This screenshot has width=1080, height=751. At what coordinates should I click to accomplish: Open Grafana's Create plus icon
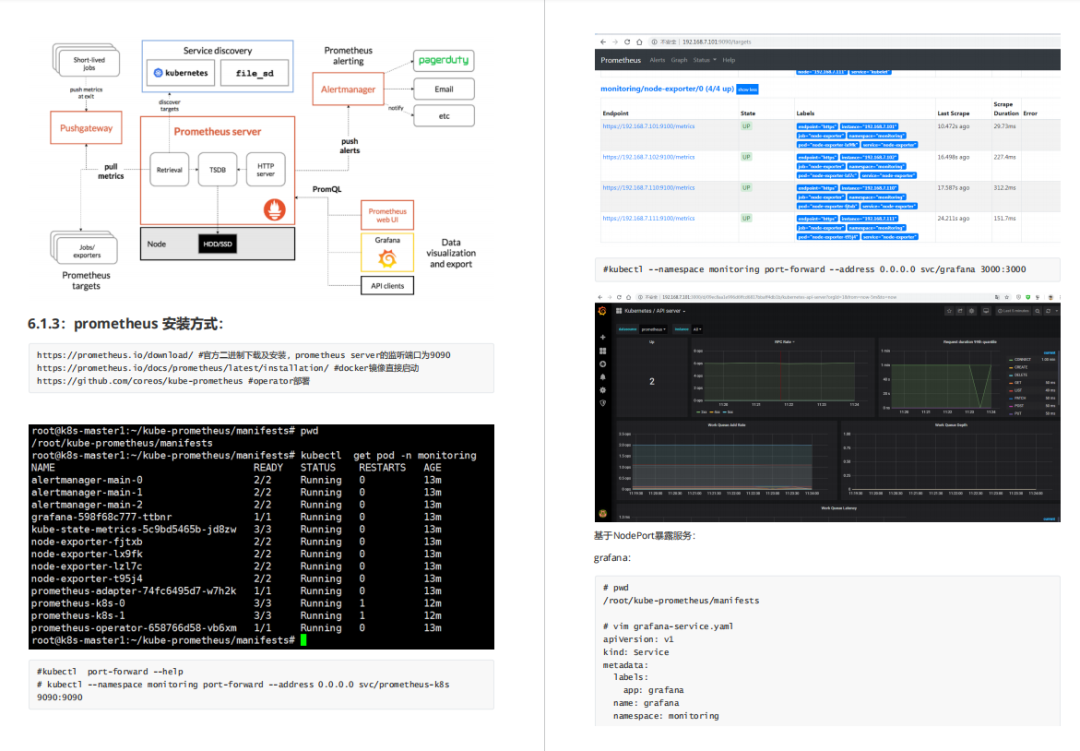pos(603,337)
